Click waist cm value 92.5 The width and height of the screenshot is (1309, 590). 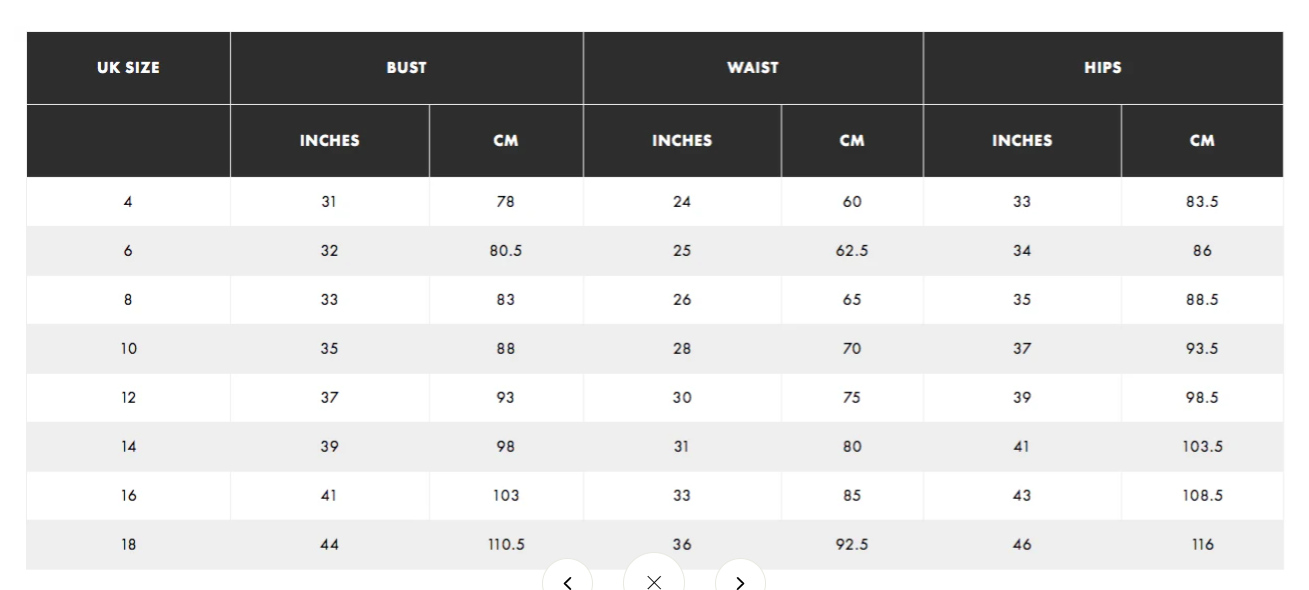tap(852, 545)
